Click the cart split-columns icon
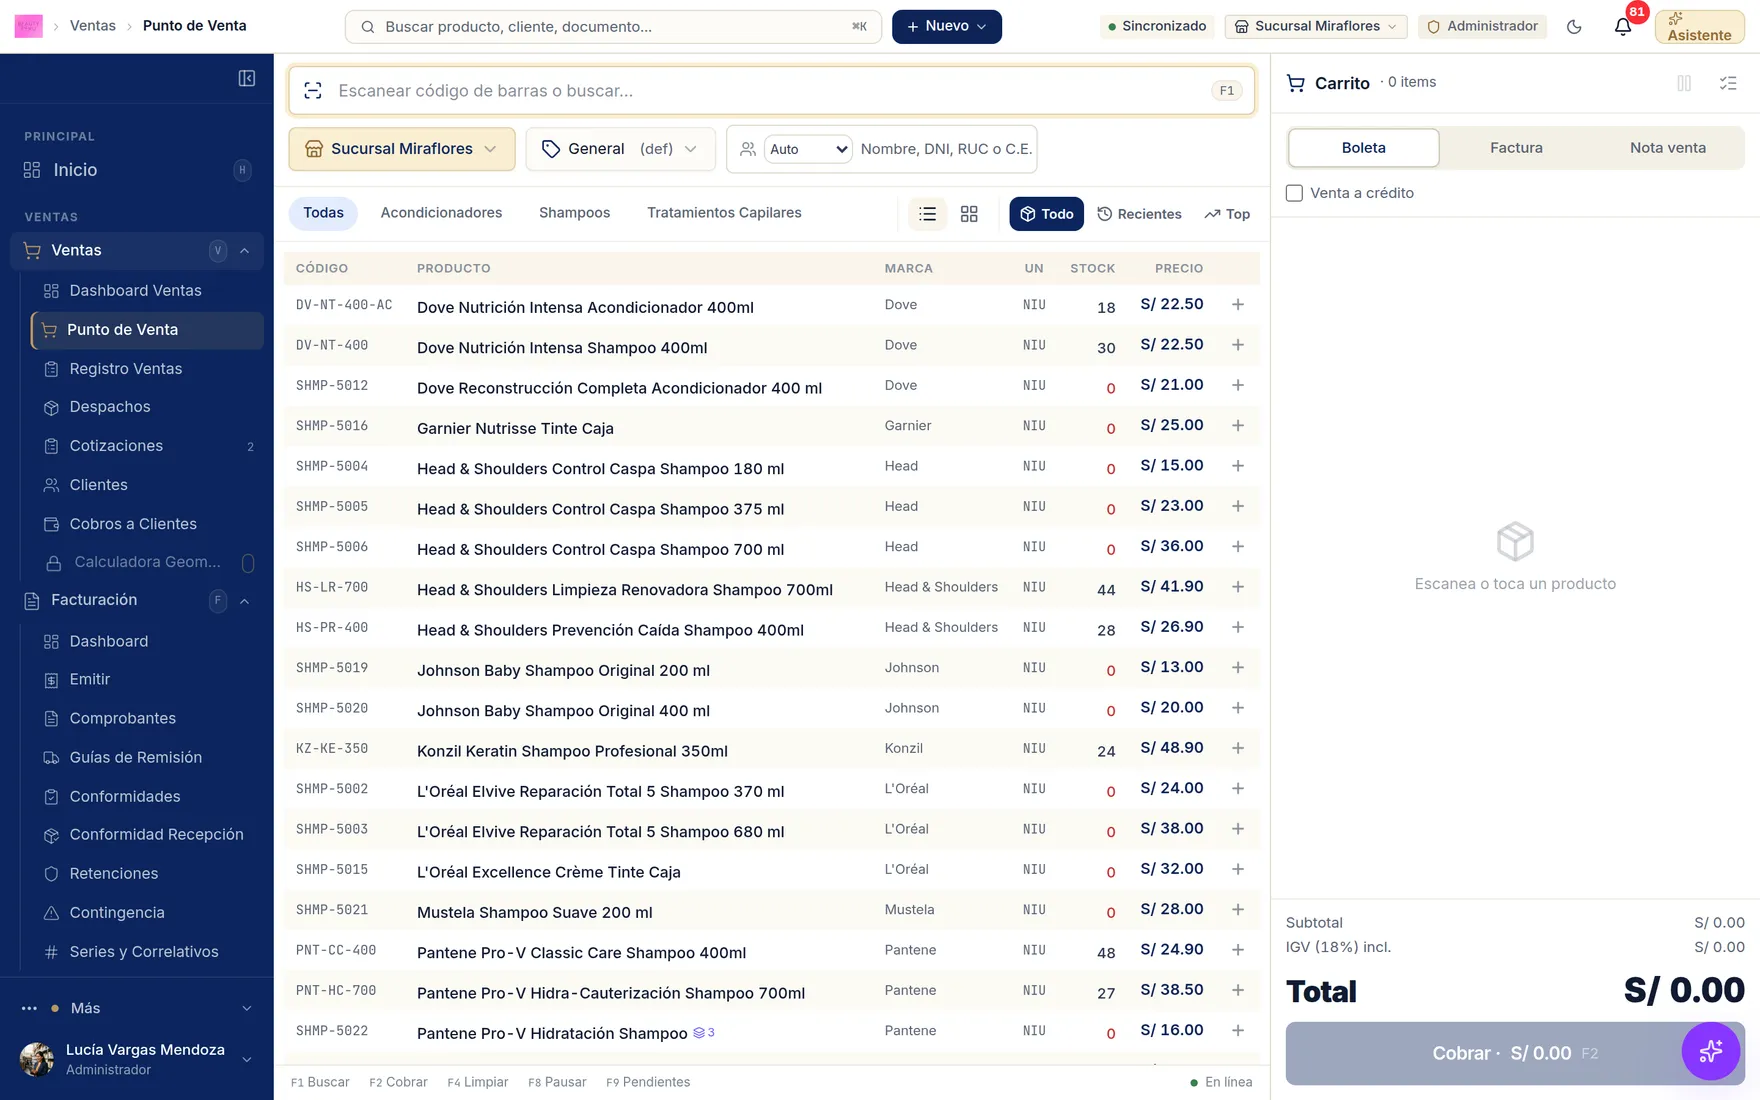The image size is (1760, 1100). pos(1684,83)
